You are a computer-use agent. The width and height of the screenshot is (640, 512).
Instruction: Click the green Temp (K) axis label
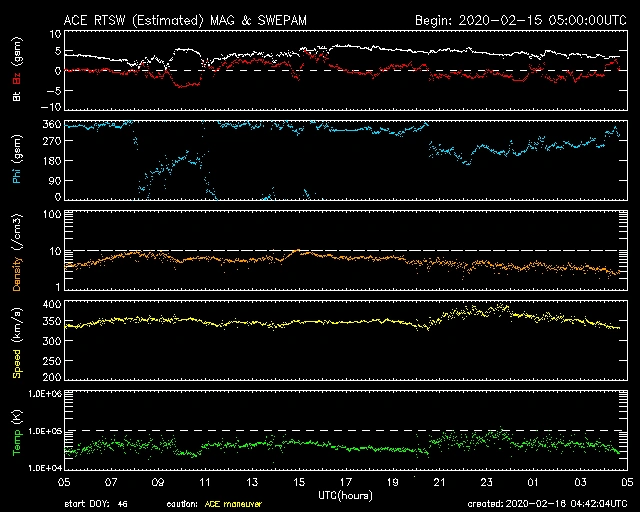[17, 433]
